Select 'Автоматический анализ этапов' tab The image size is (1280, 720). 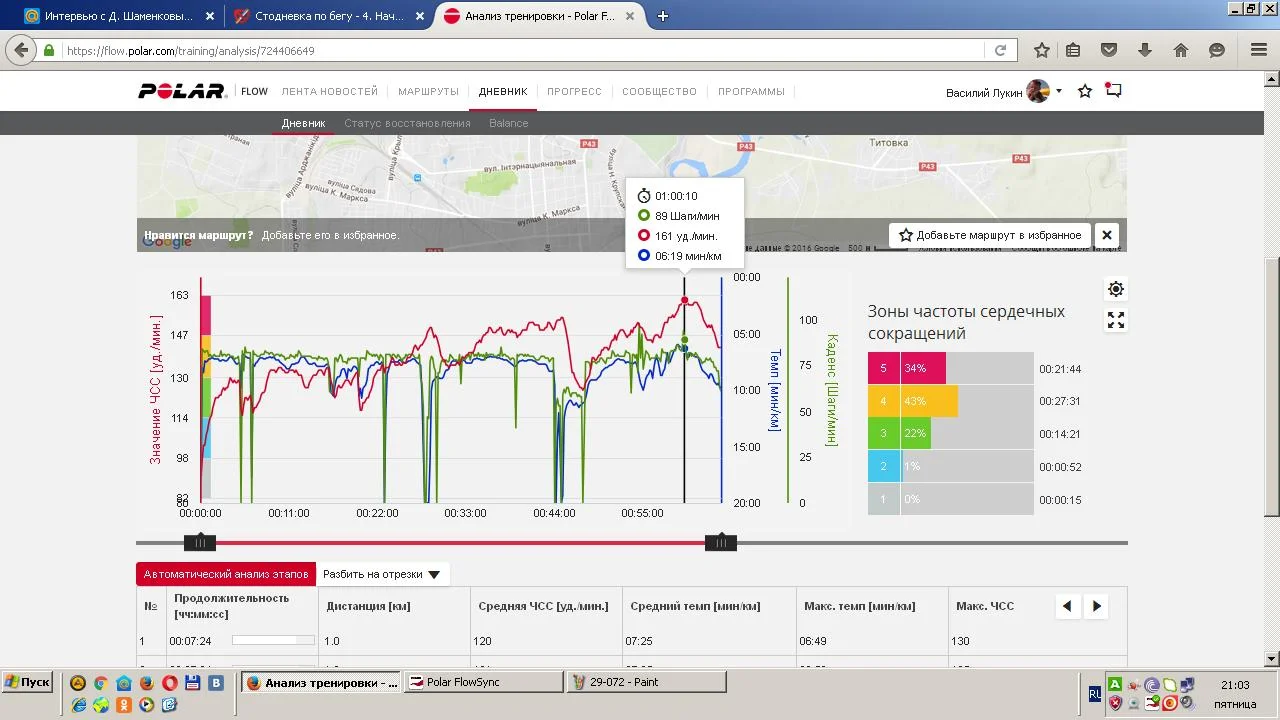coord(226,574)
